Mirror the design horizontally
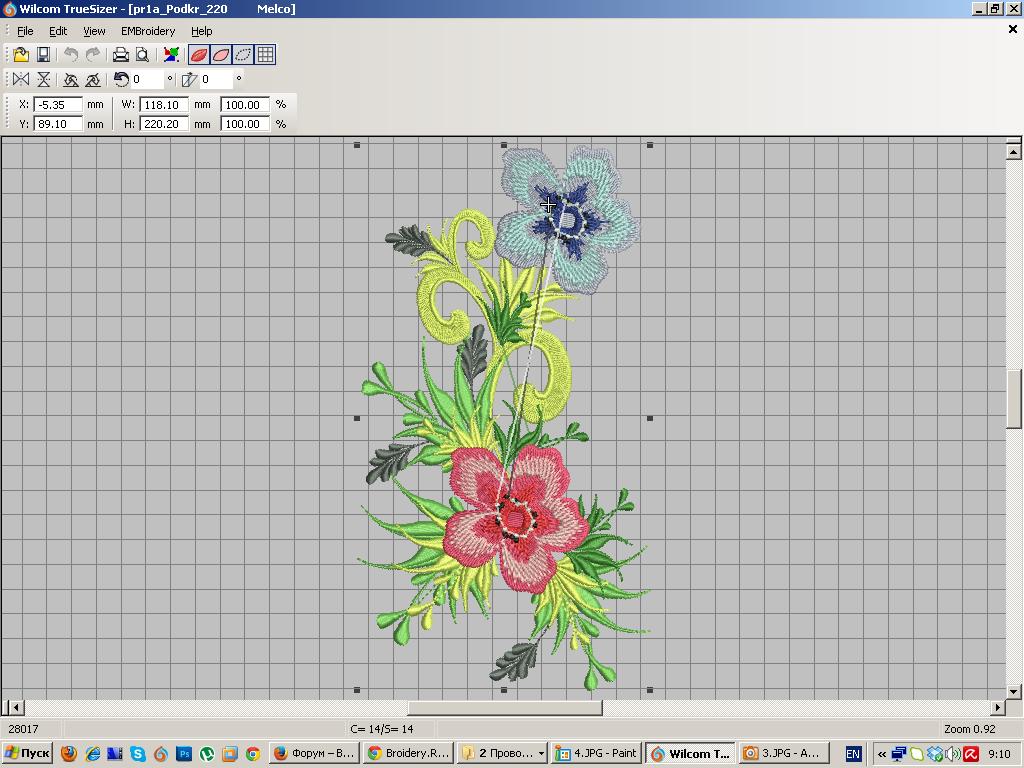The height and width of the screenshot is (768, 1024). (x=21, y=79)
